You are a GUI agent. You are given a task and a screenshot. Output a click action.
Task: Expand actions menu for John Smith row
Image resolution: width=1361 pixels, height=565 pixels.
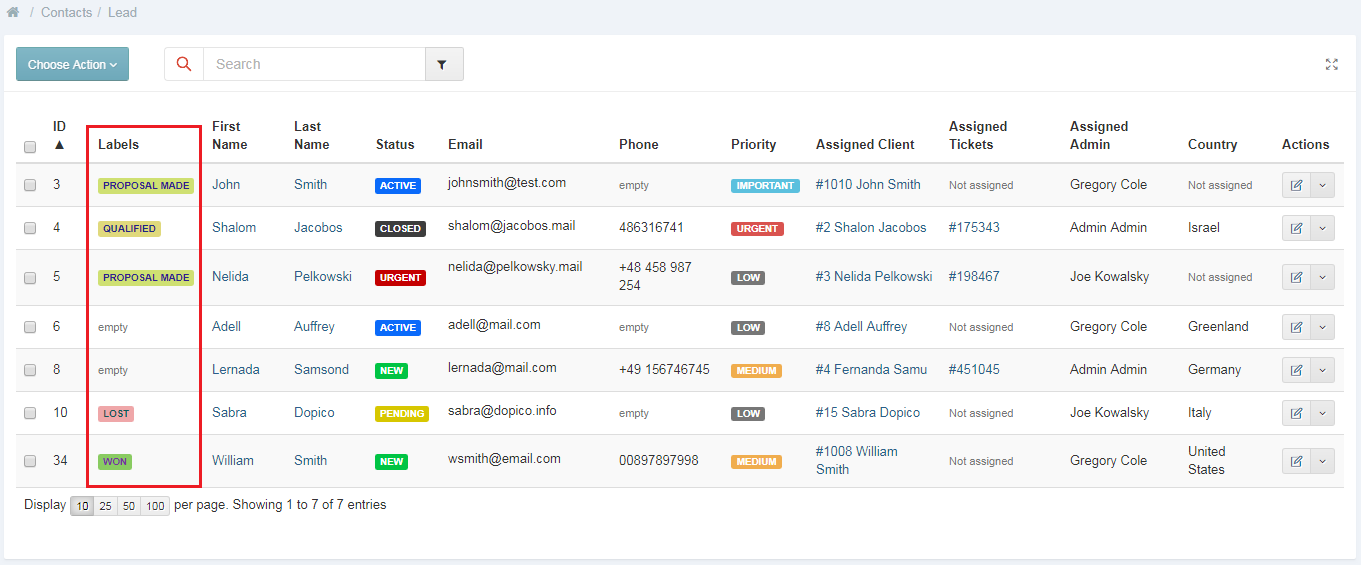pos(1322,185)
